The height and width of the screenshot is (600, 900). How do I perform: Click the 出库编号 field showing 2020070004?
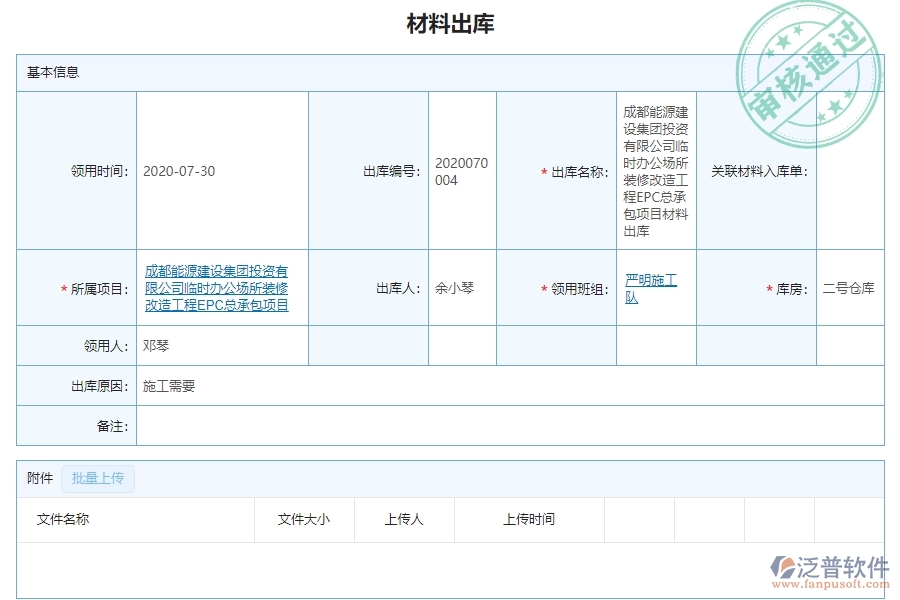[461, 171]
